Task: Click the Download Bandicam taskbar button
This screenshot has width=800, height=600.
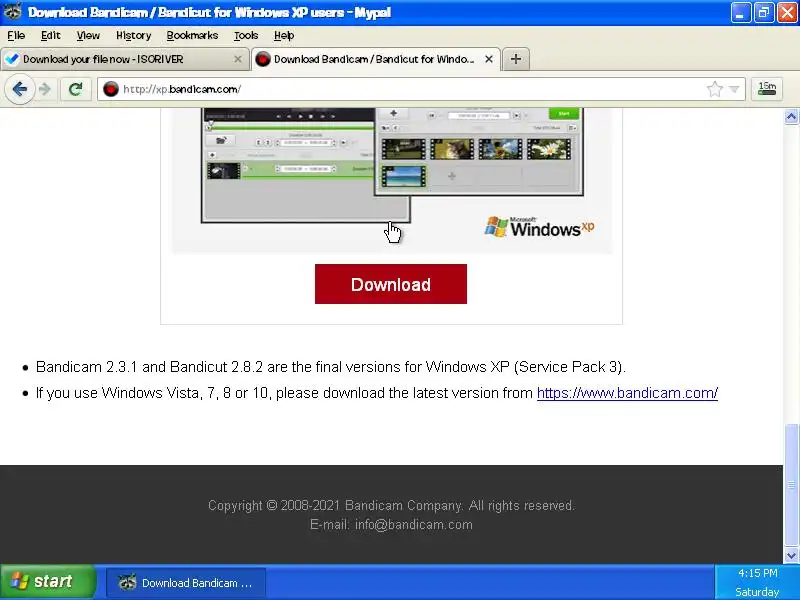Action: [186, 583]
